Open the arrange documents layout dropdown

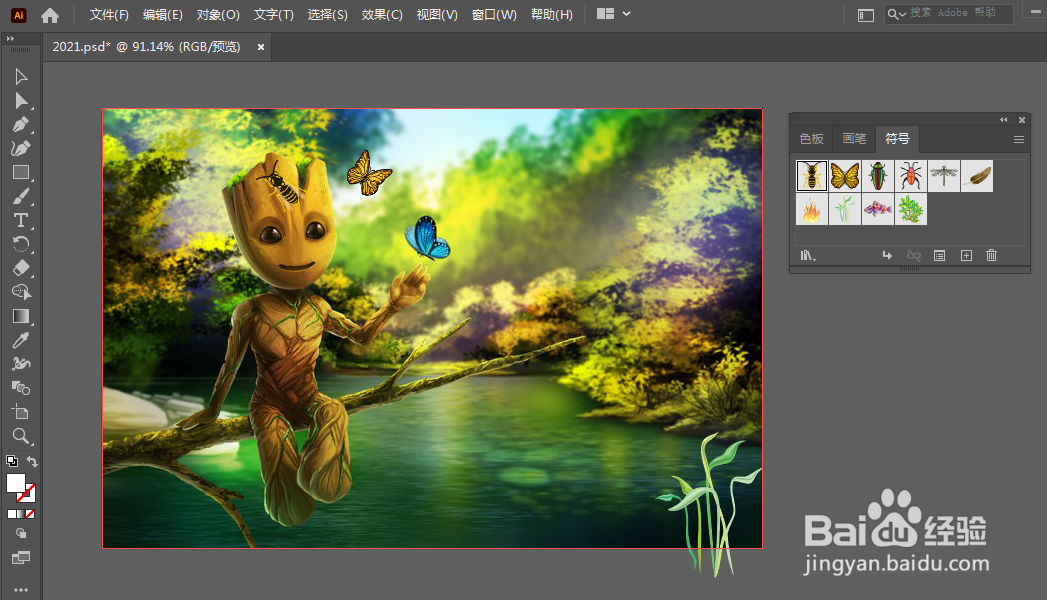click(x=614, y=14)
